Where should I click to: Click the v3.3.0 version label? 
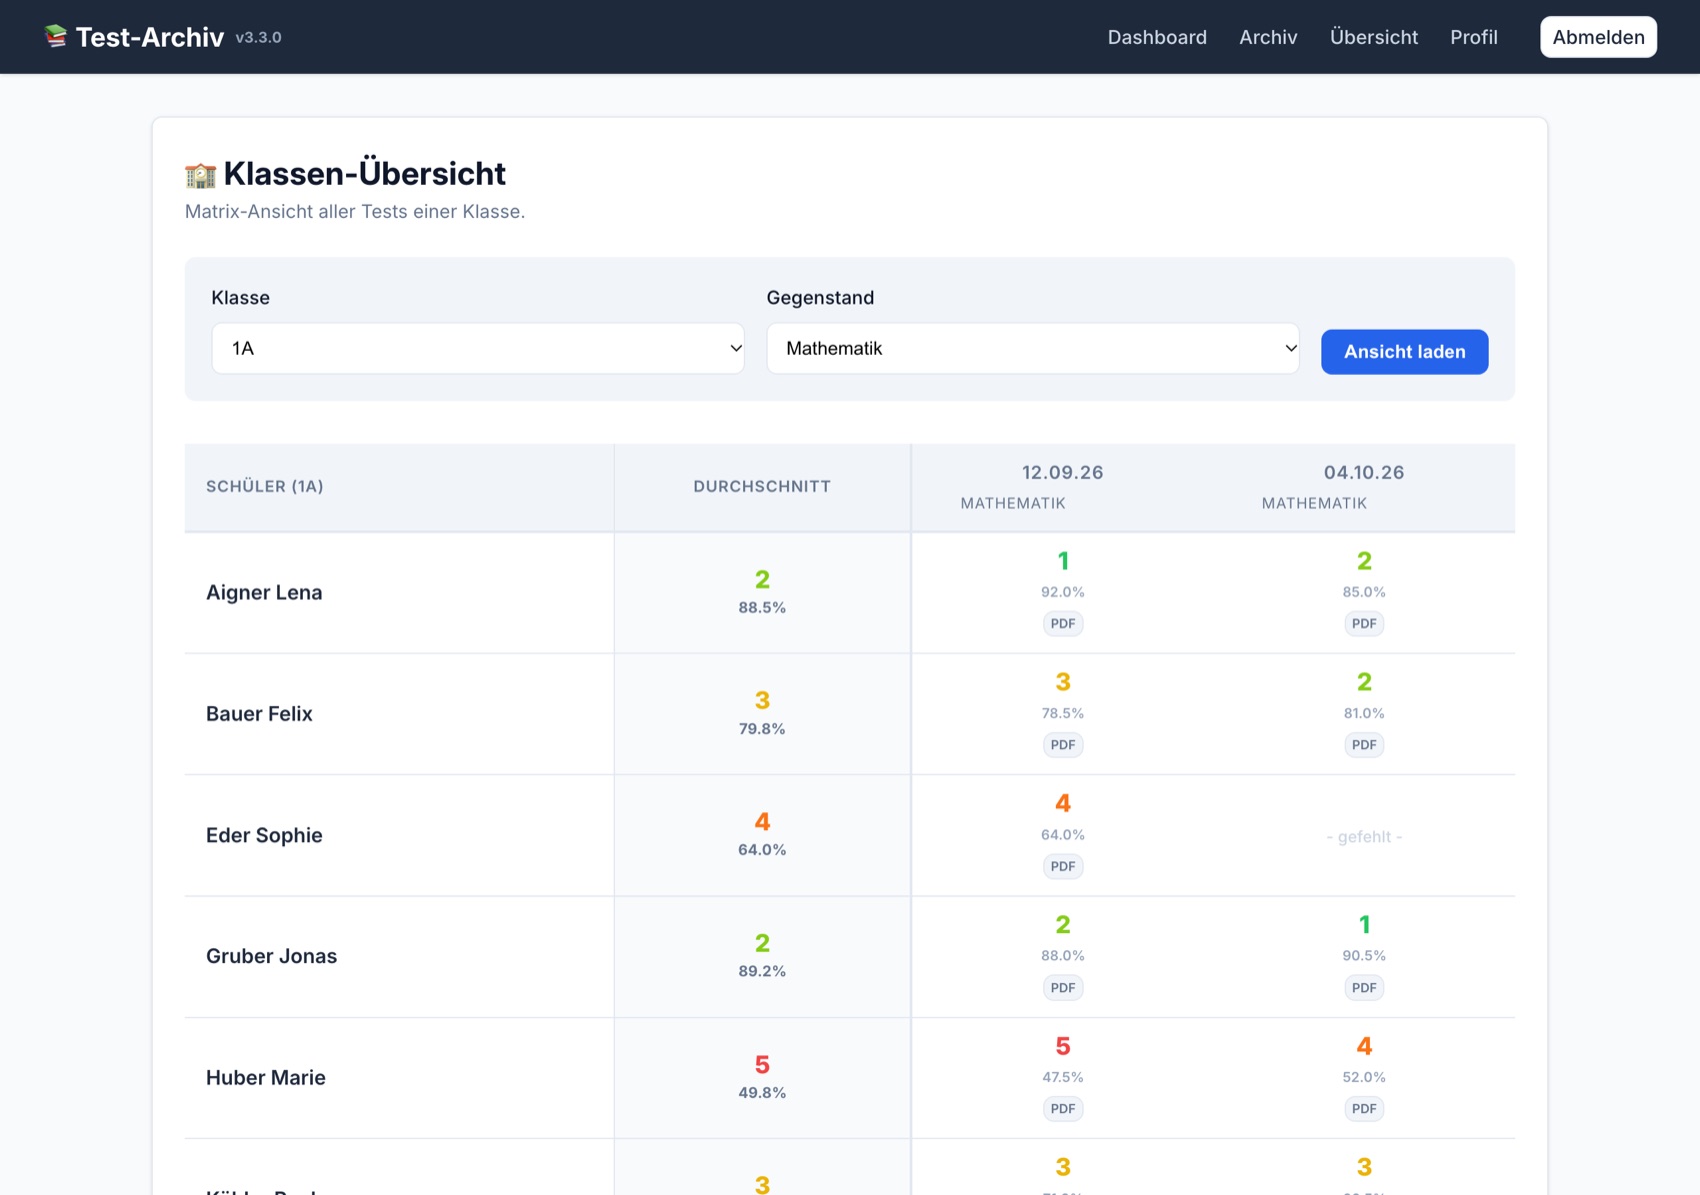pyautogui.click(x=258, y=38)
